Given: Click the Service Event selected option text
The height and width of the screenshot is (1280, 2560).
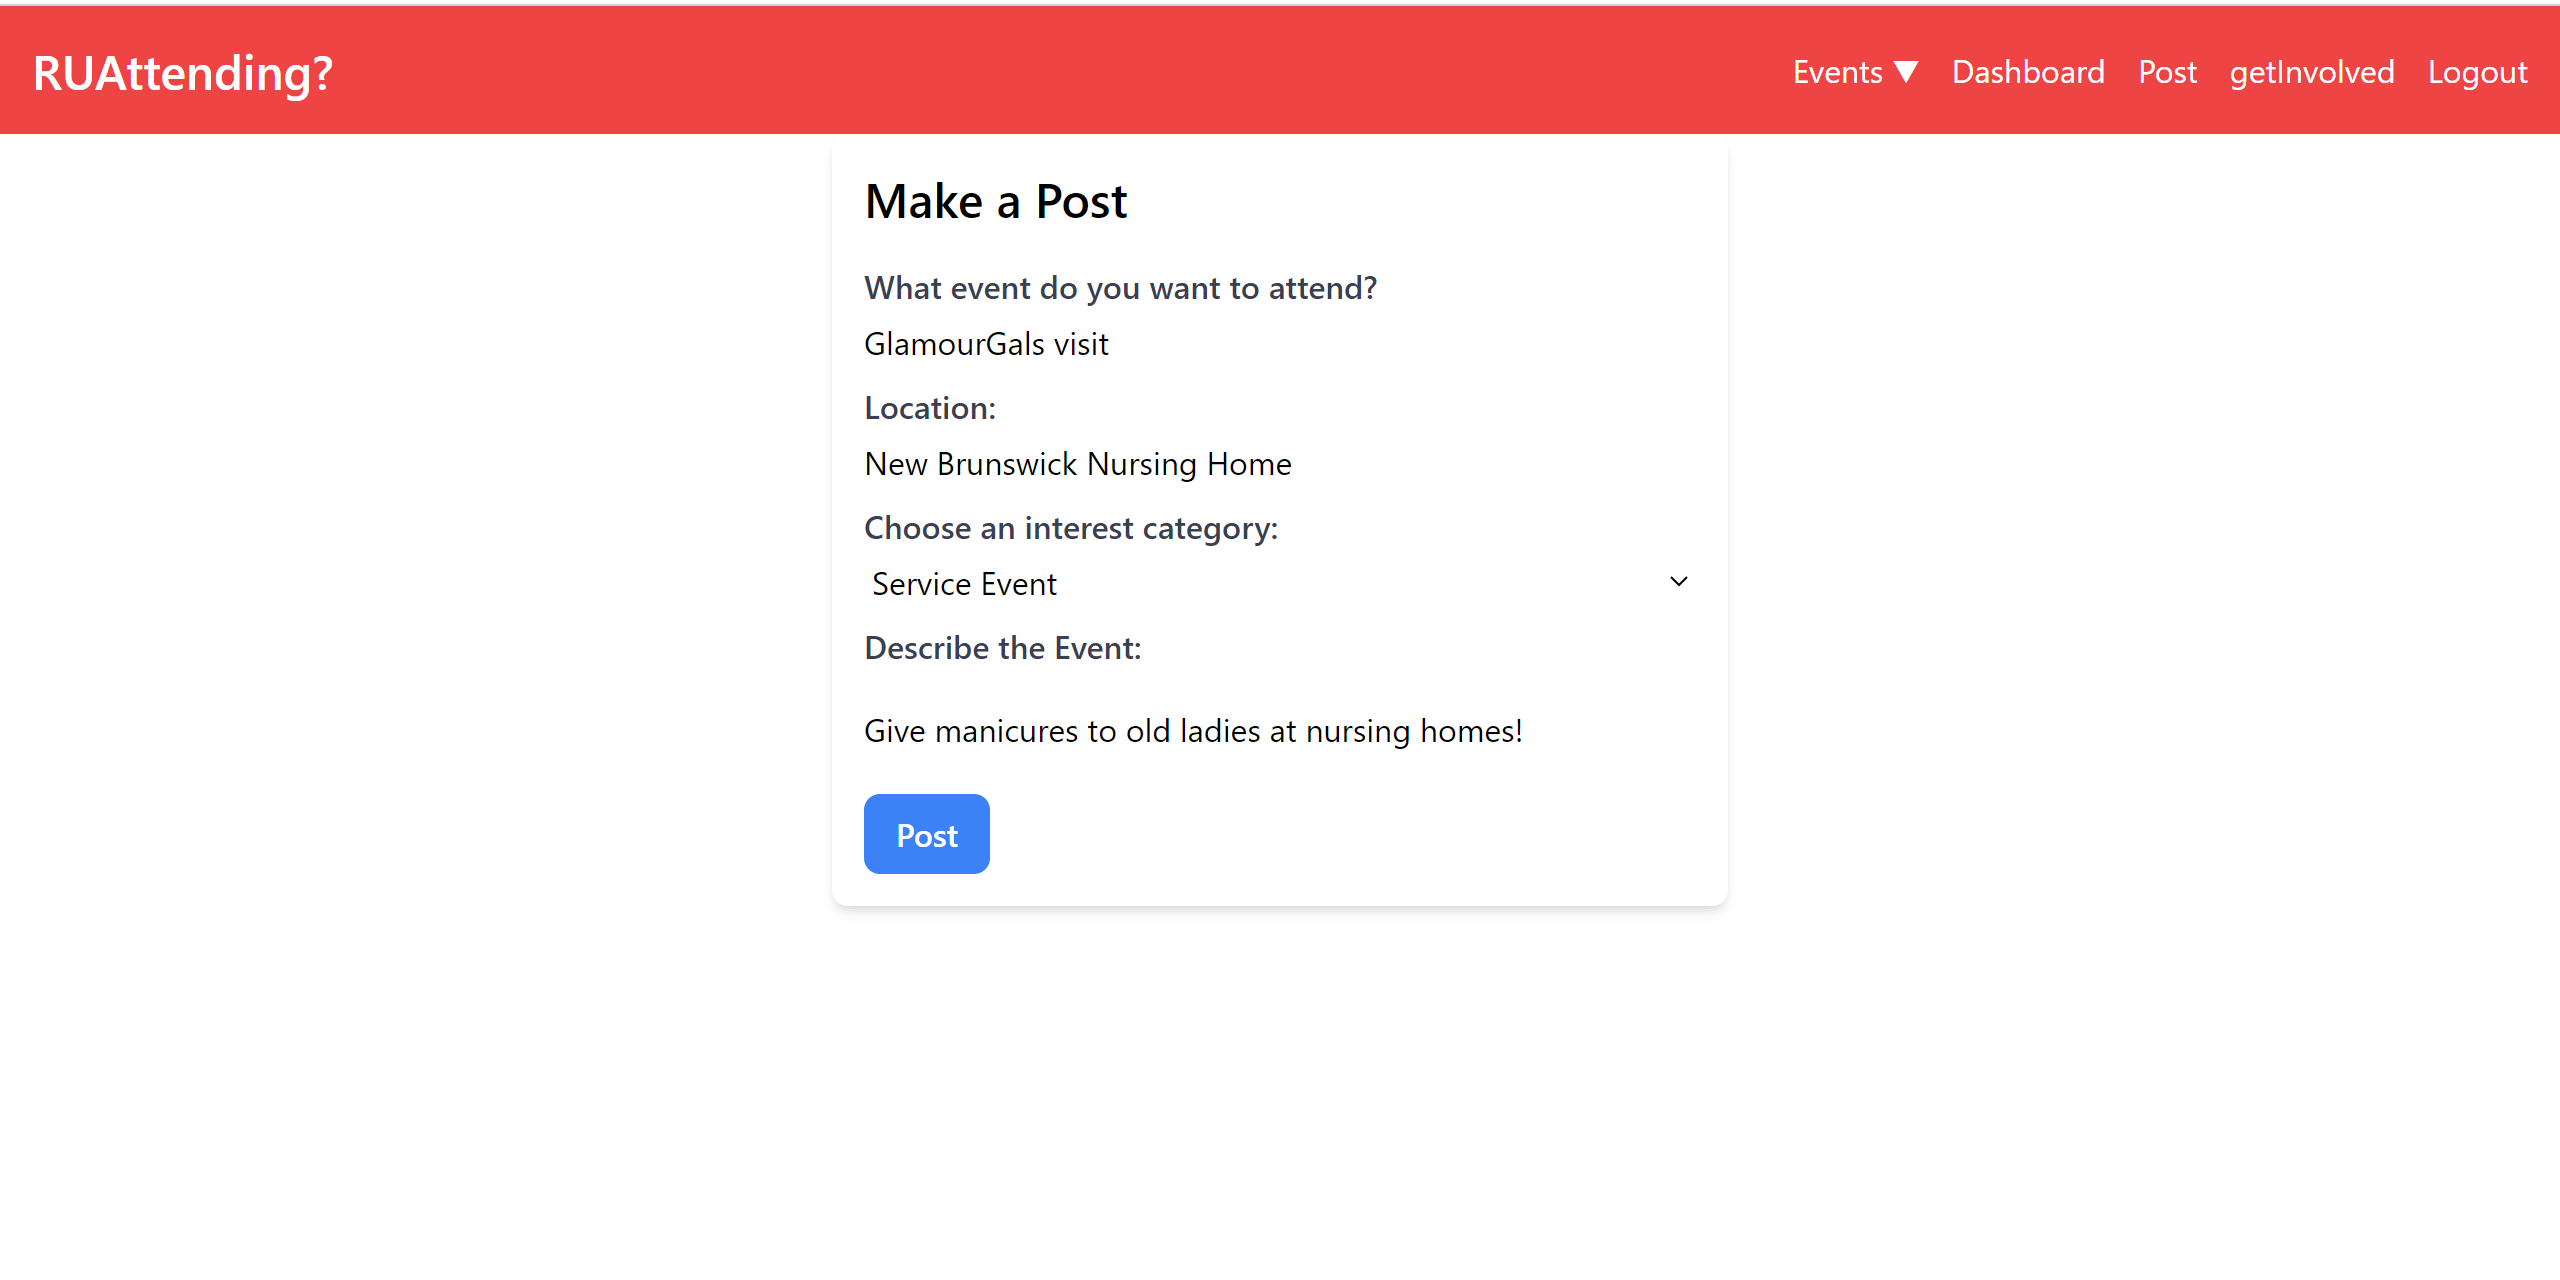Looking at the screenshot, I should click(963, 584).
